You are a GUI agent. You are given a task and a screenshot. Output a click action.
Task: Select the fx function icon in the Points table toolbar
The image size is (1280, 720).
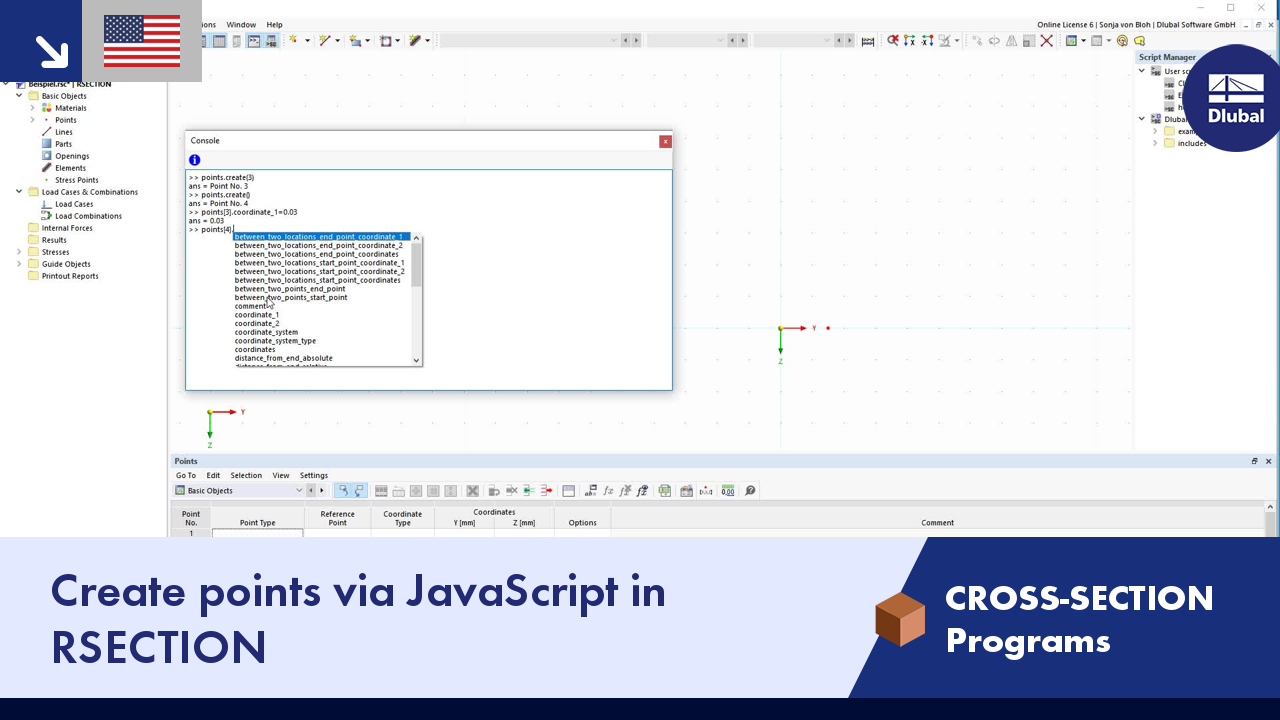click(609, 490)
